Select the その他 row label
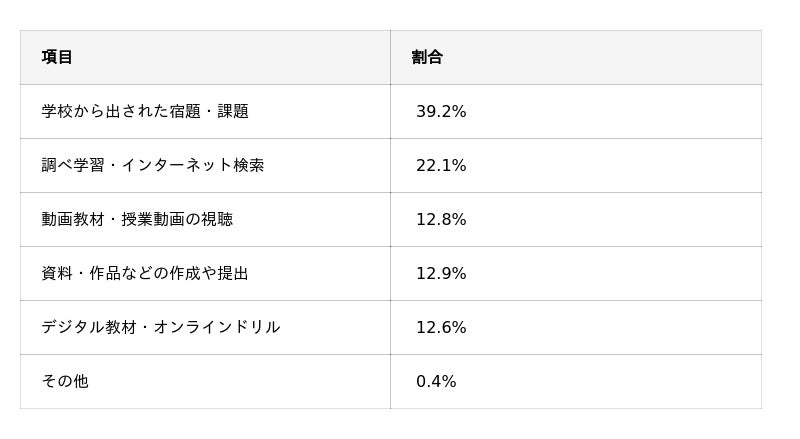Screen dimensions: 800x439 point(65,381)
